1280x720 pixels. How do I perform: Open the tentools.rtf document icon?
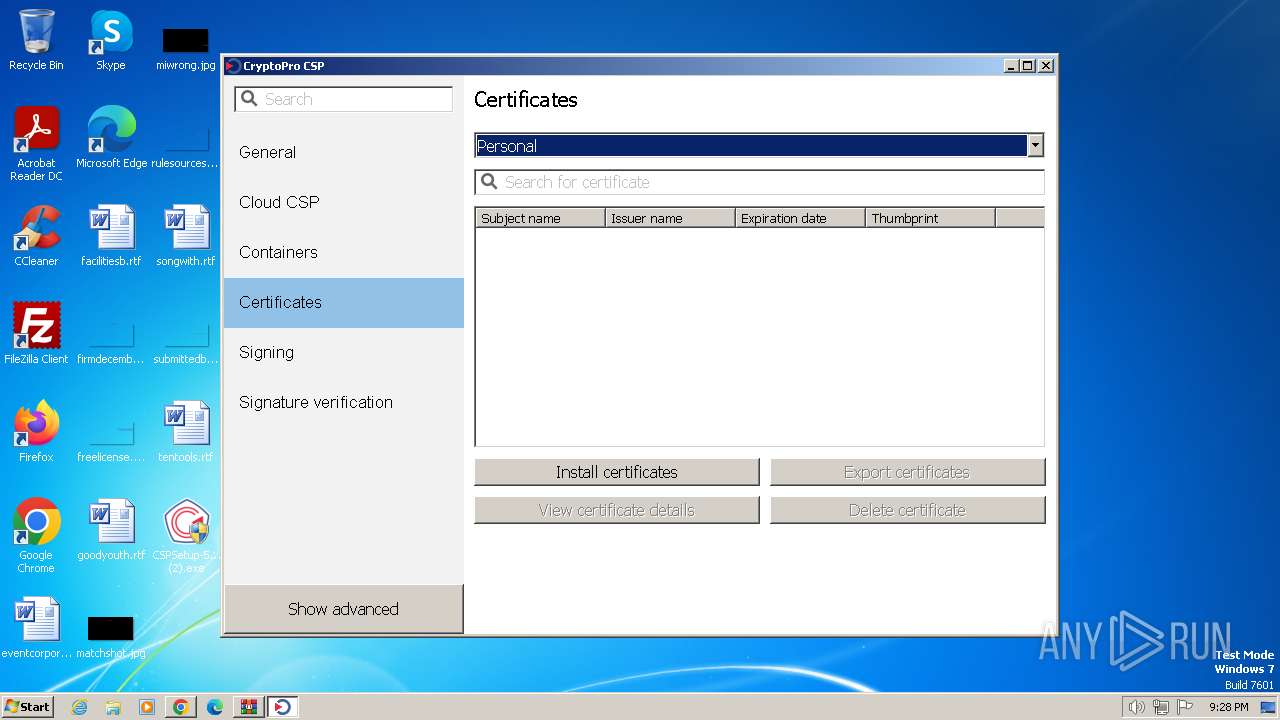click(186, 432)
